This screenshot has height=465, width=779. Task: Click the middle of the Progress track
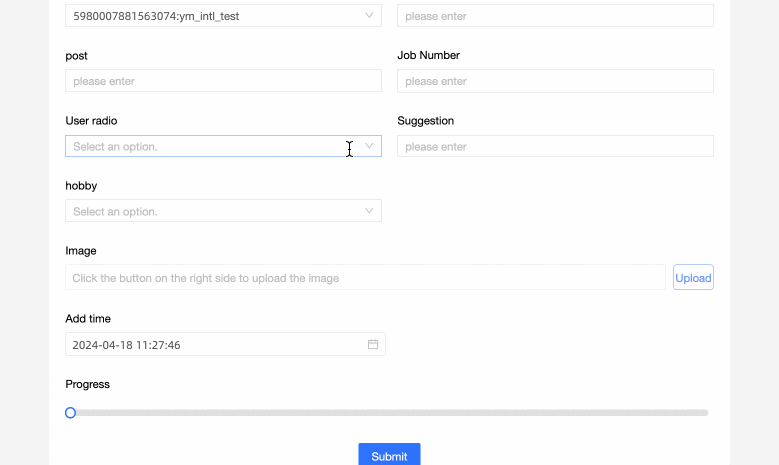click(x=389, y=412)
